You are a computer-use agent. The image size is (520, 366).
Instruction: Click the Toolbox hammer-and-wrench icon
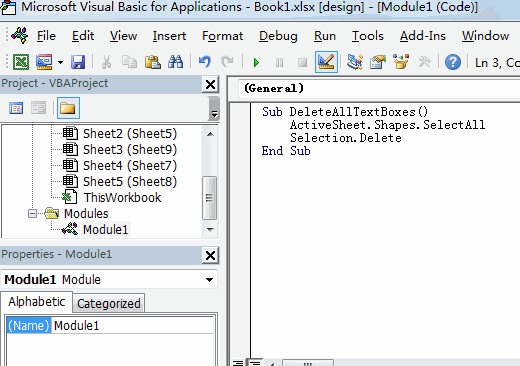(x=424, y=62)
